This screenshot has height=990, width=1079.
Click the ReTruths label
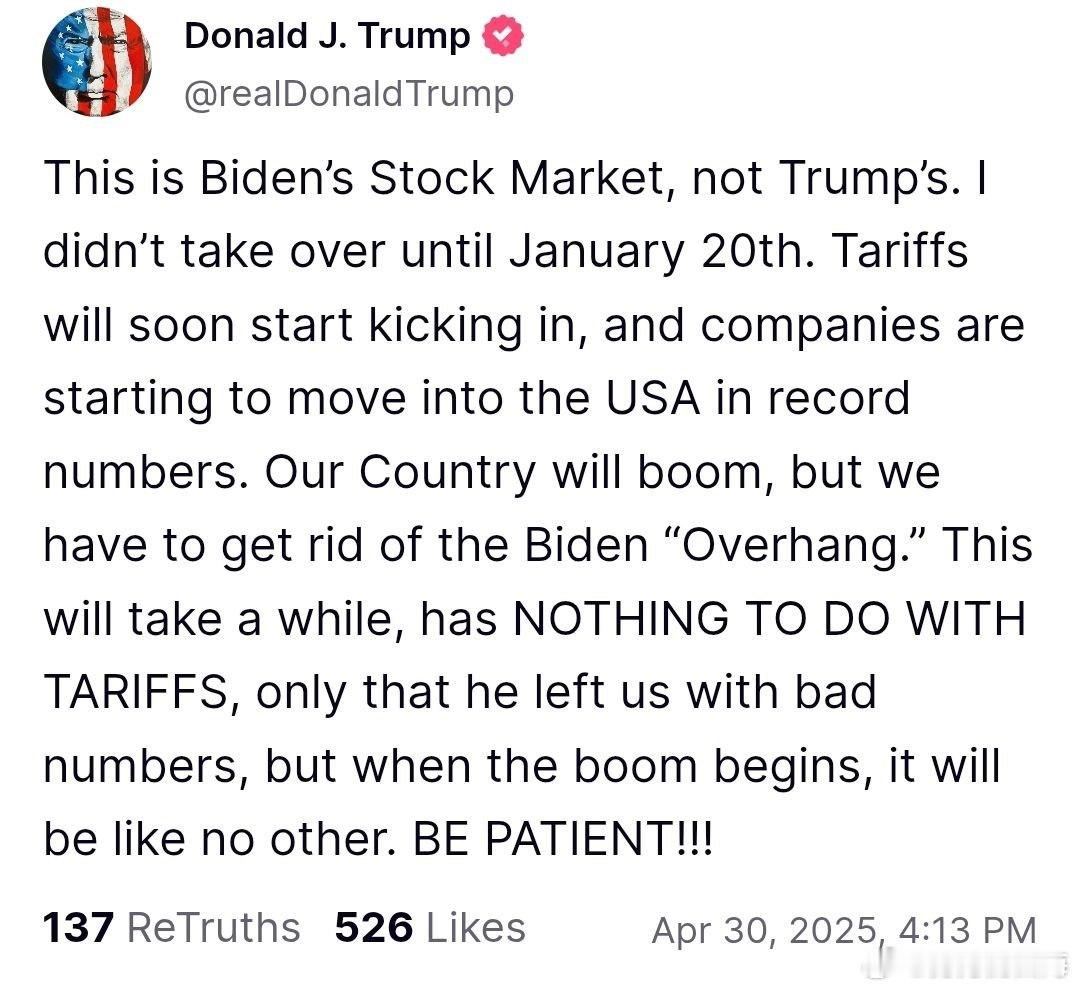pos(214,927)
